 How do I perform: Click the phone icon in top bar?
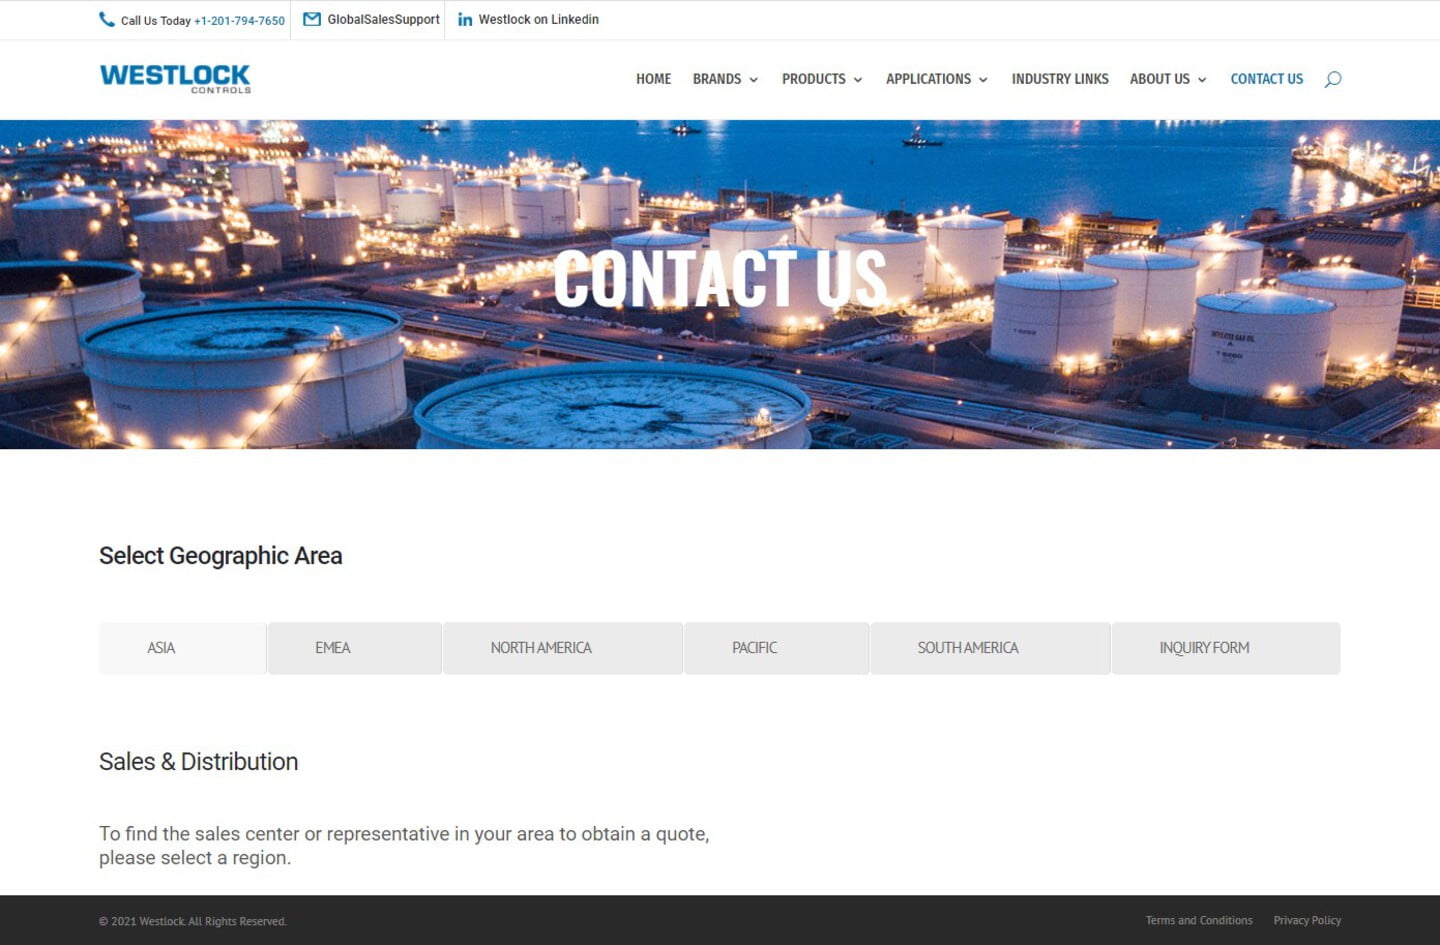point(106,19)
